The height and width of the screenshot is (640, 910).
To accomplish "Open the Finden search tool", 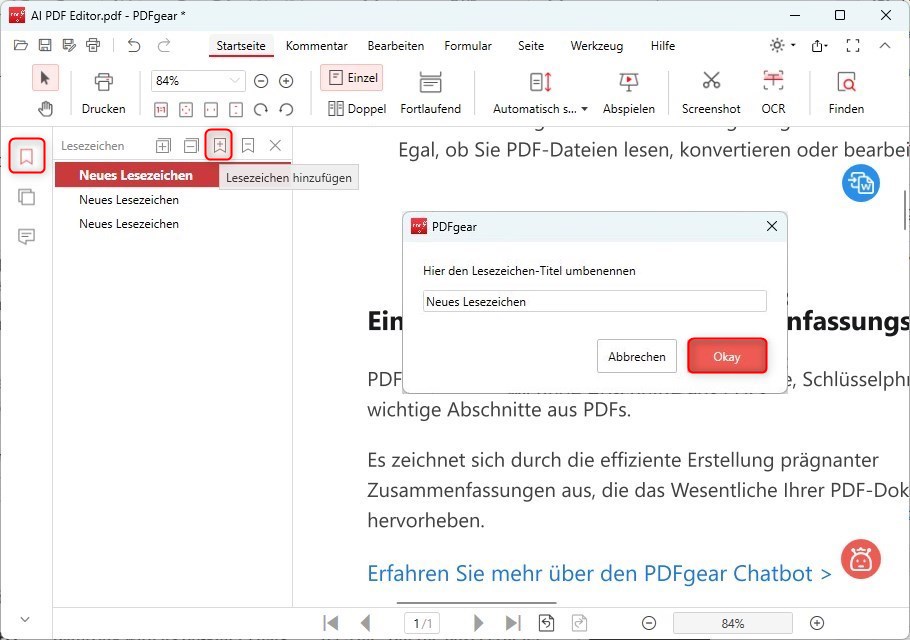I will pyautogui.click(x=846, y=93).
